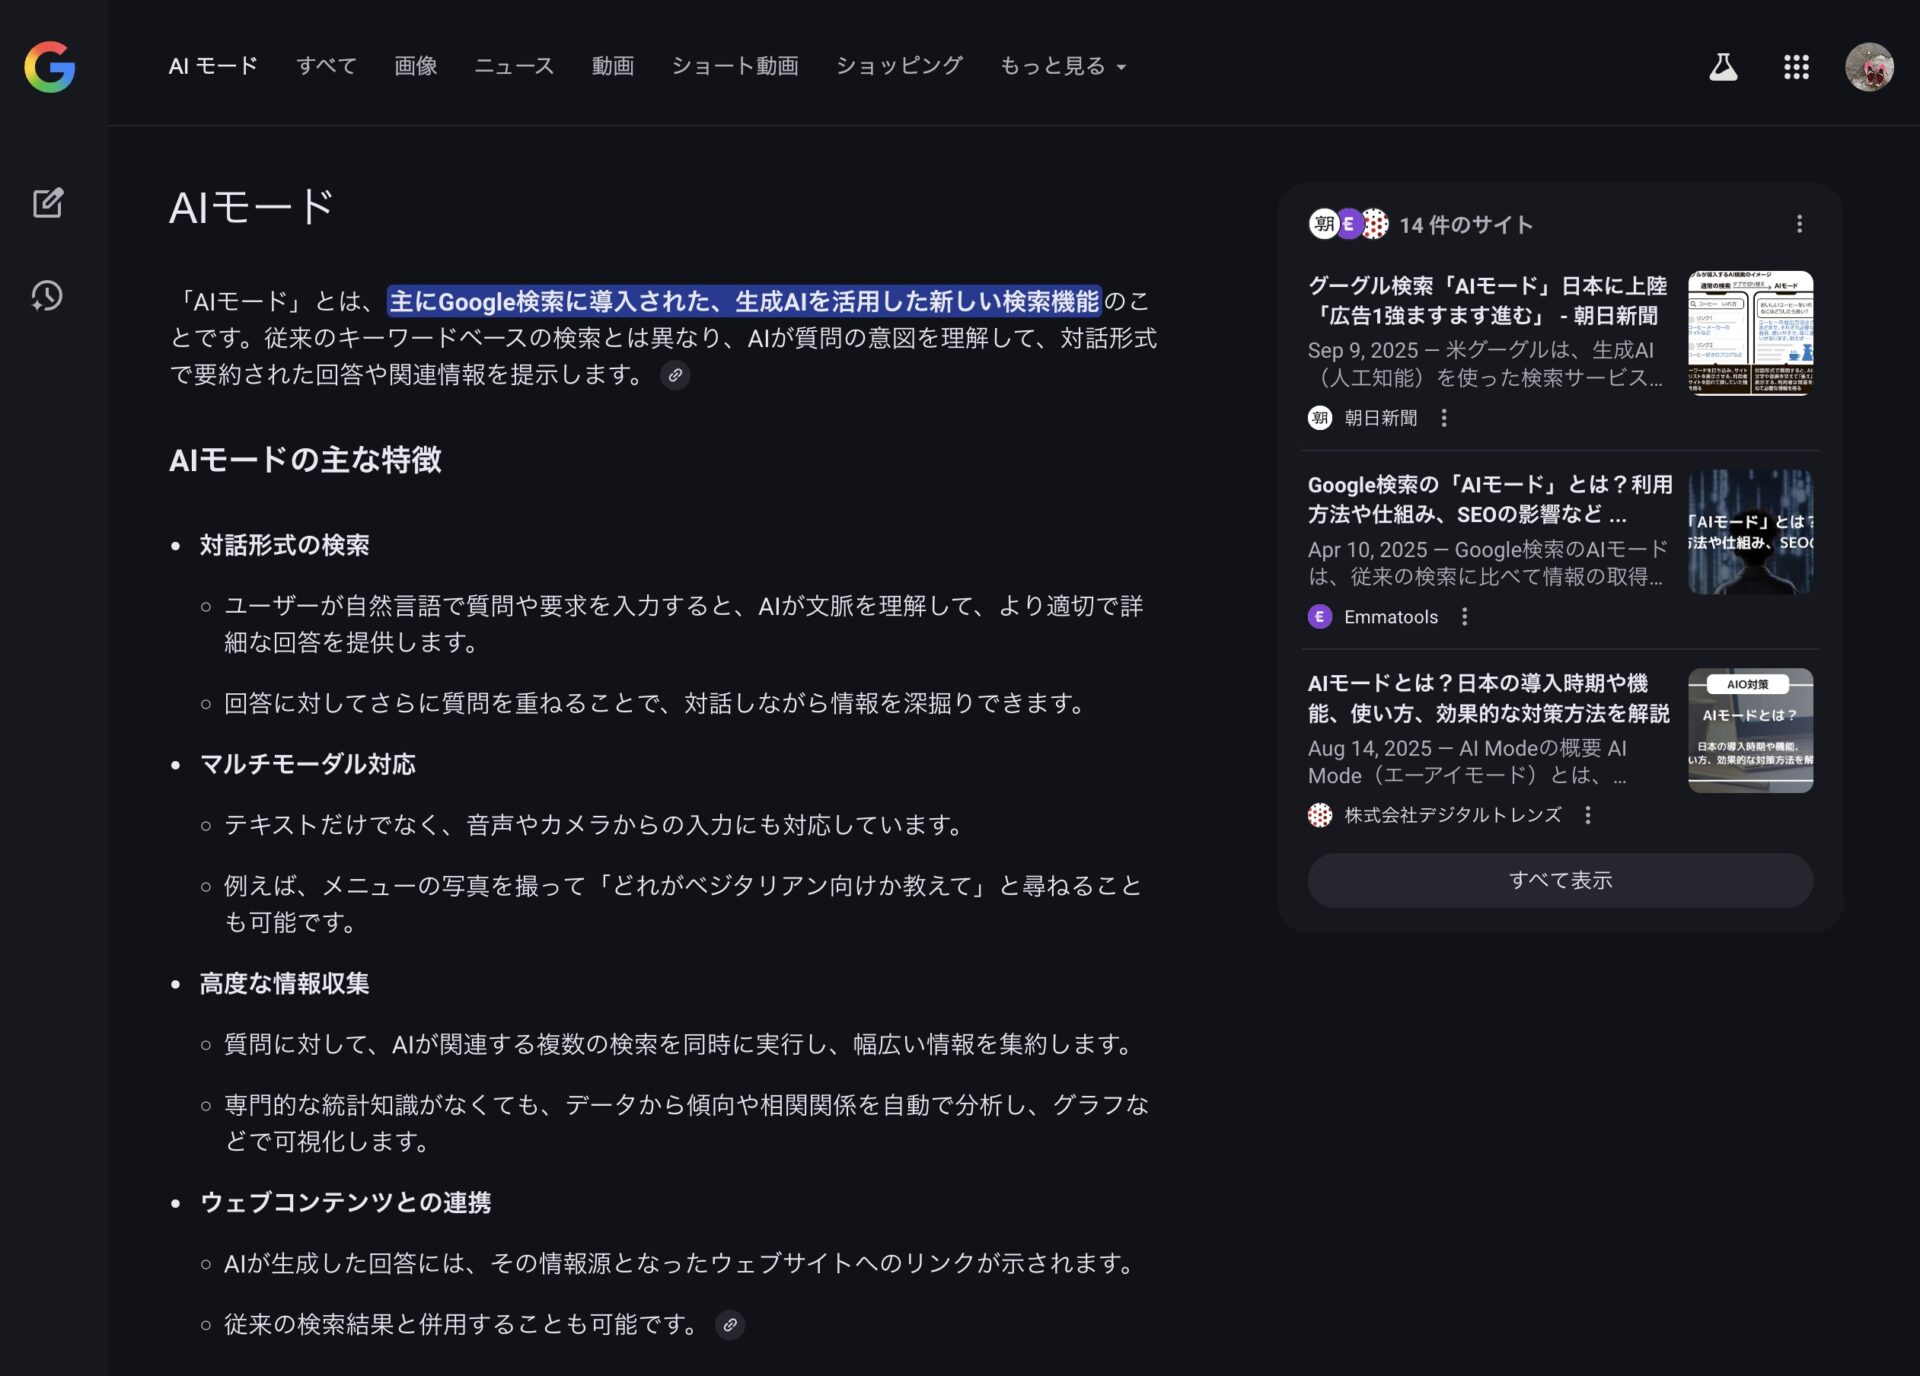
Task: Open the AIO対策 article thumbnail
Action: [1750, 730]
